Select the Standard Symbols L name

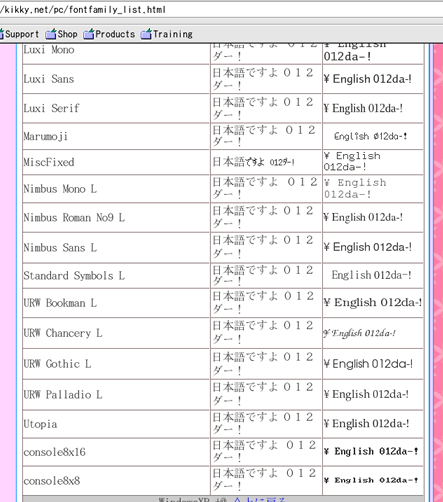(x=74, y=276)
